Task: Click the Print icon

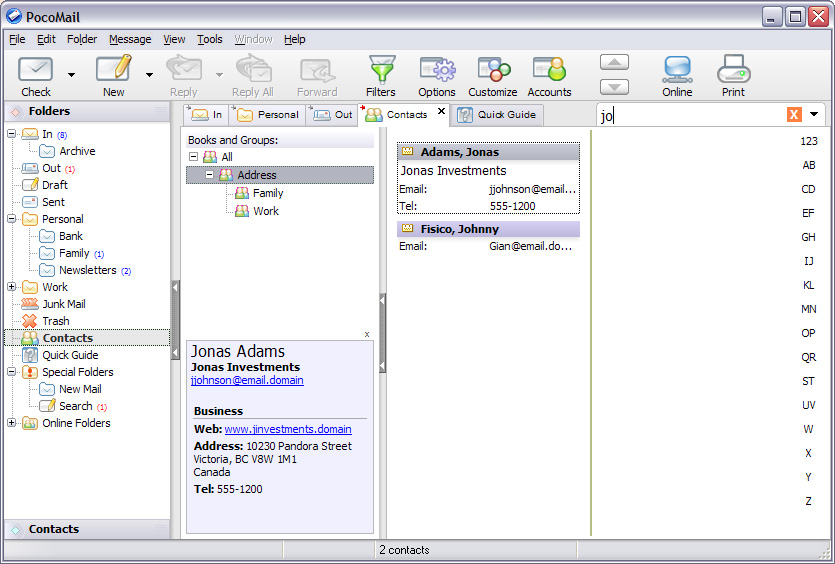Action: (x=733, y=70)
